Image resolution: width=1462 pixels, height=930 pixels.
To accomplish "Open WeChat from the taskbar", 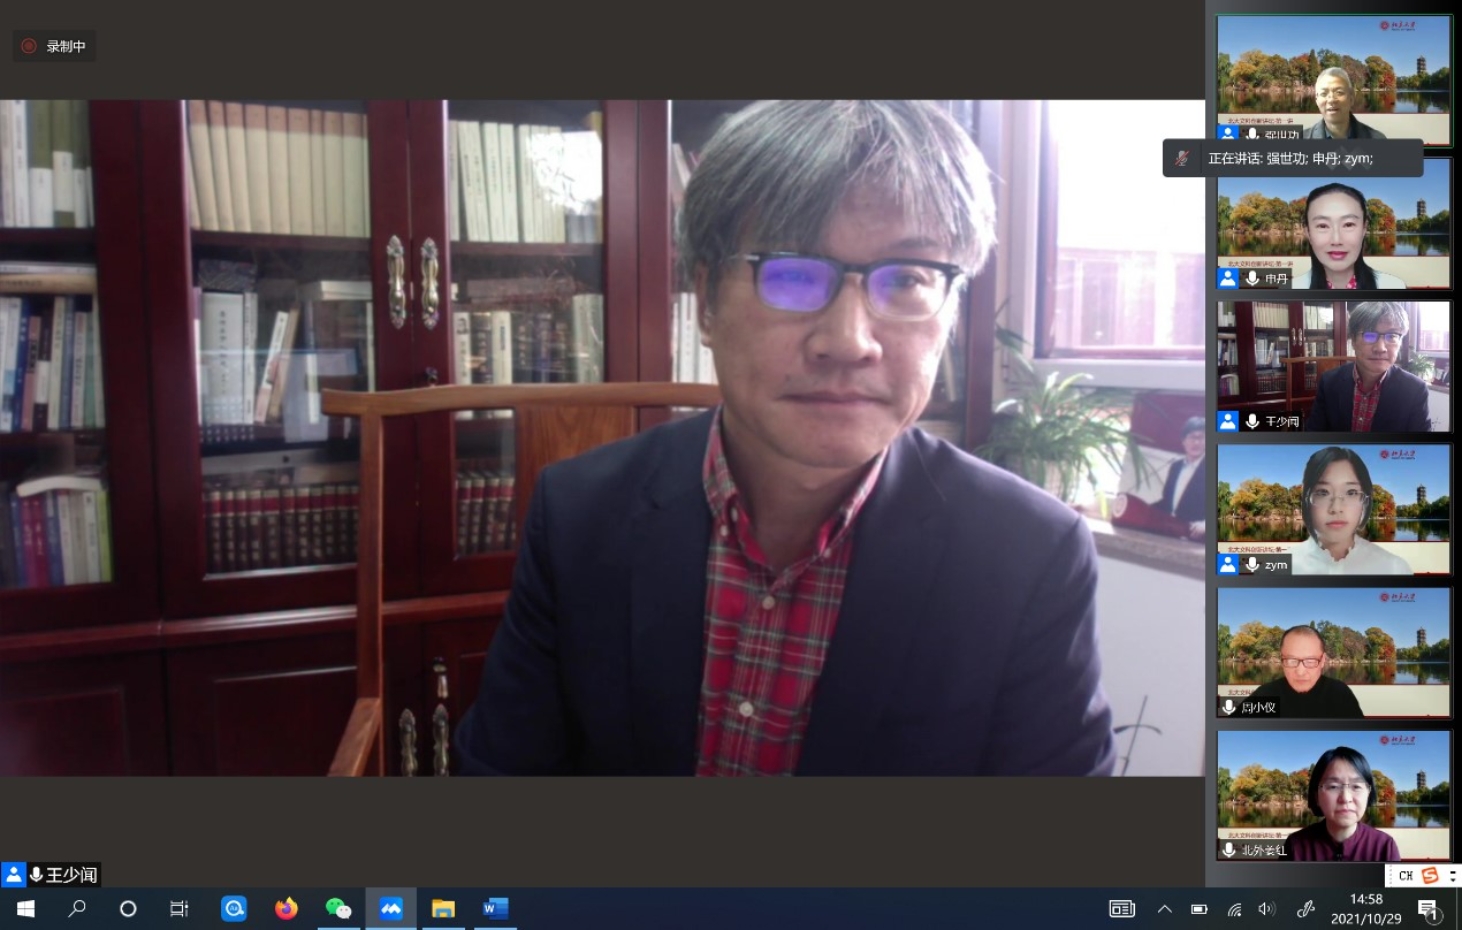I will click(x=338, y=909).
